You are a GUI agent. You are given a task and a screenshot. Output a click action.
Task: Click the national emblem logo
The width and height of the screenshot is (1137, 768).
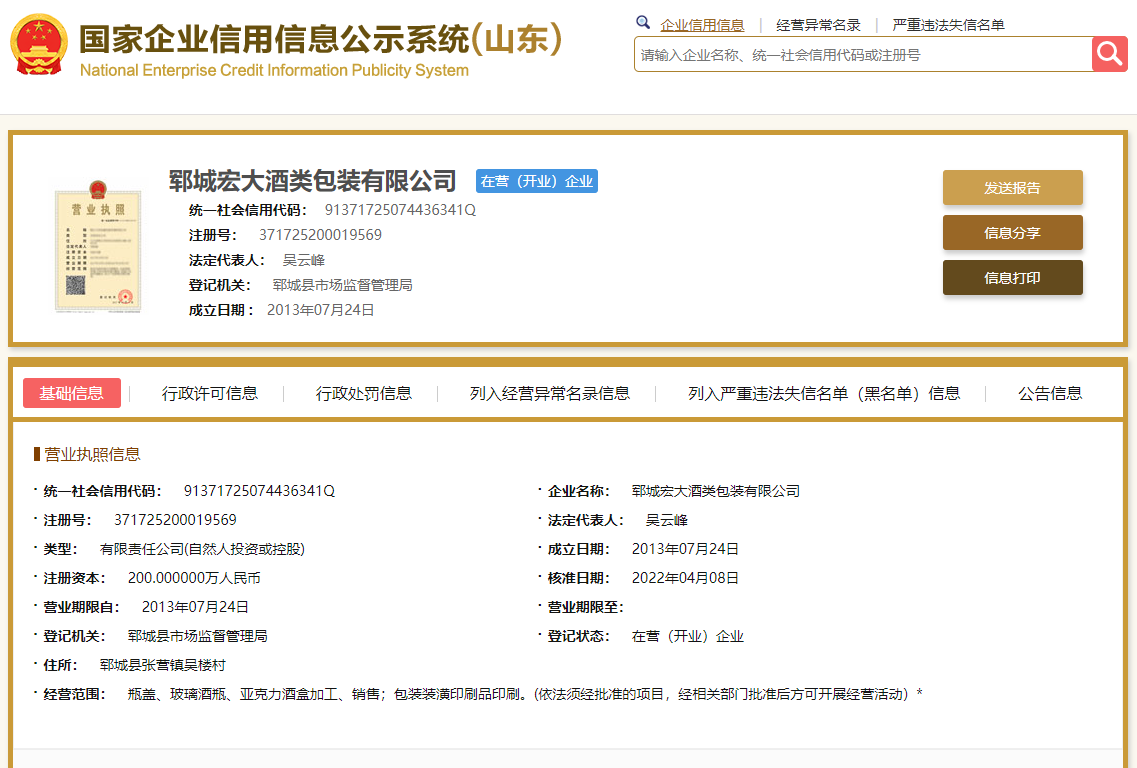coord(39,45)
